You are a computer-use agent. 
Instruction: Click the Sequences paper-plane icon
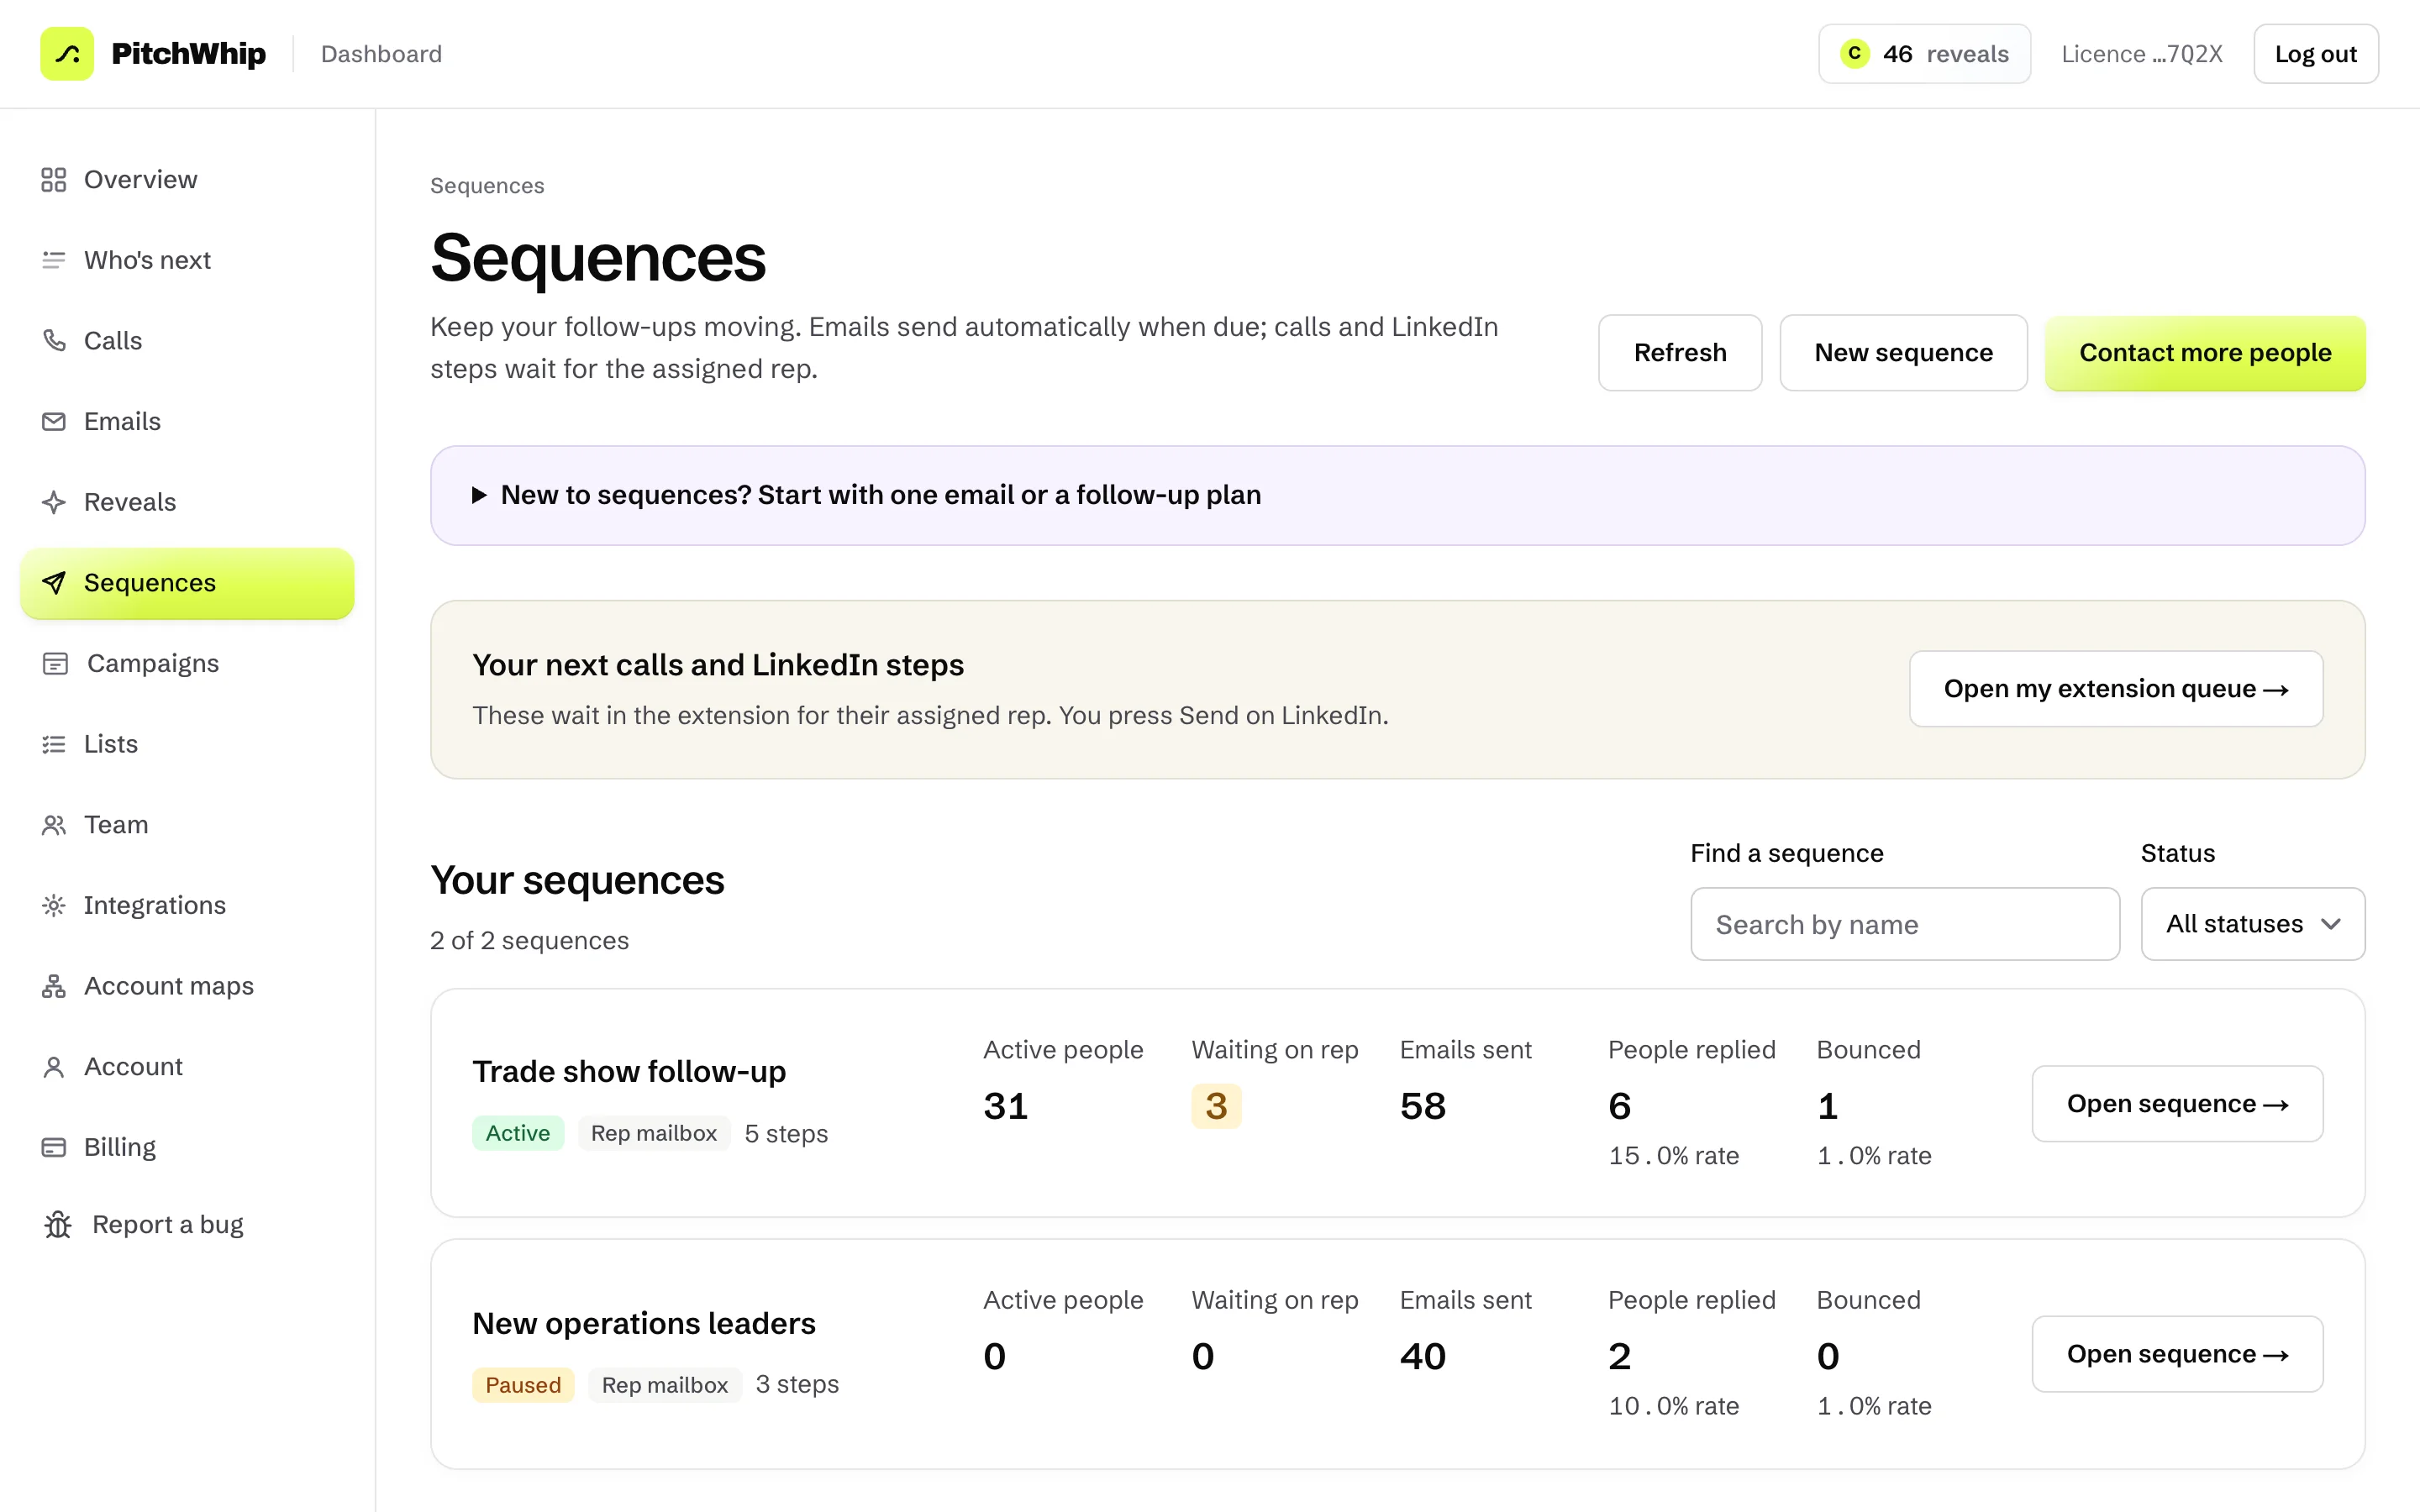[x=54, y=583]
